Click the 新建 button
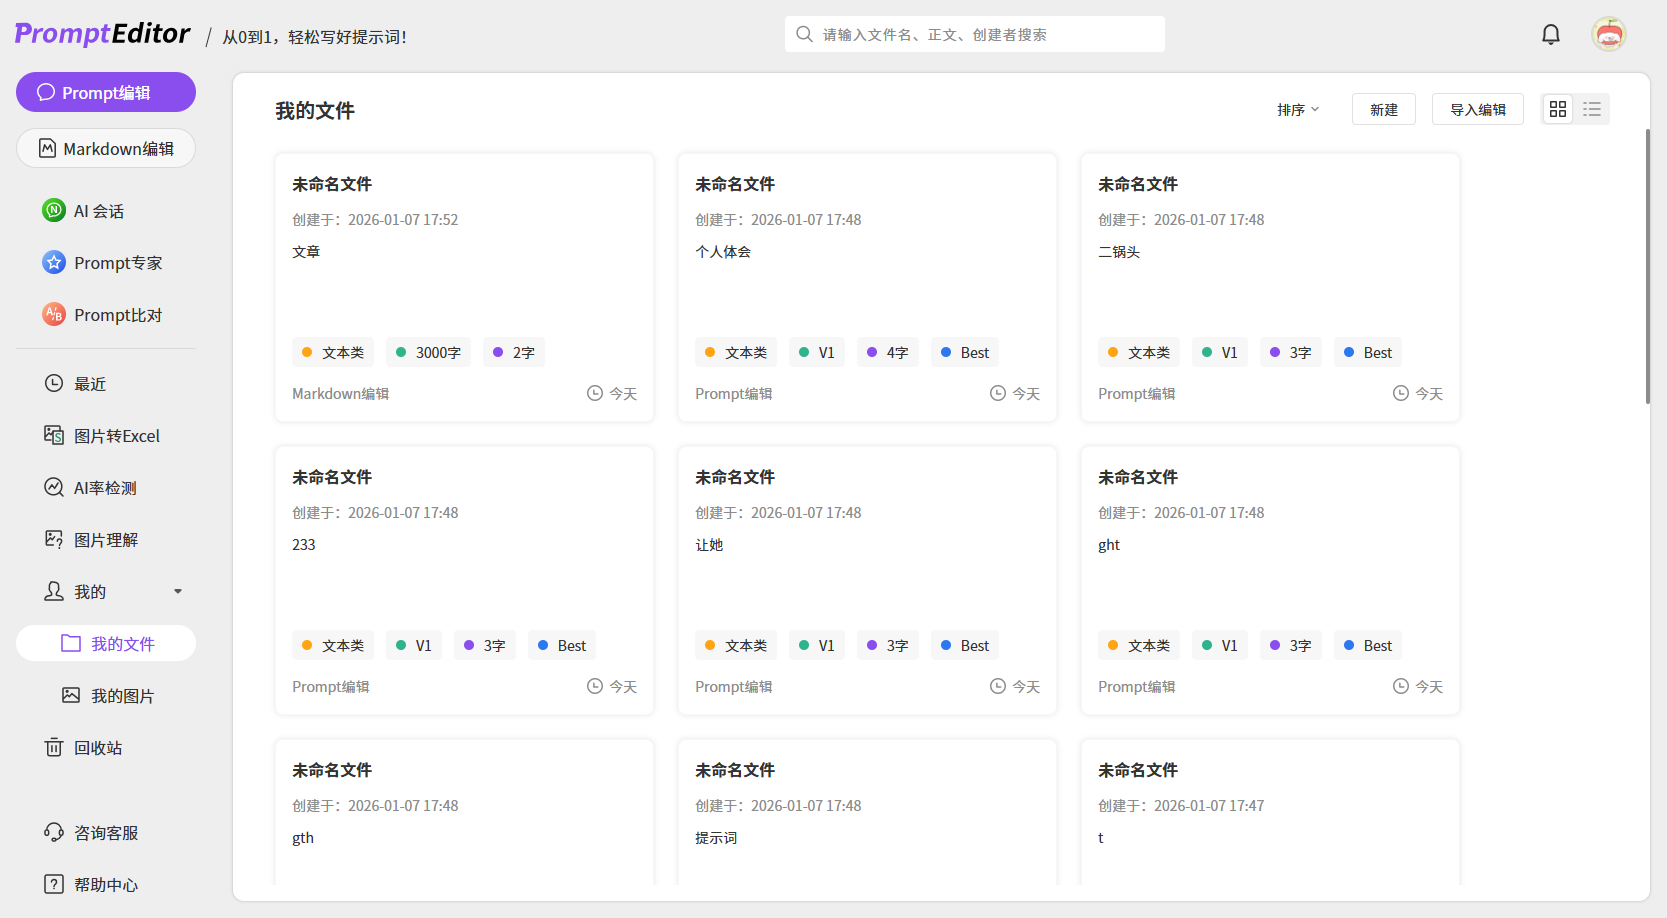 1383,110
